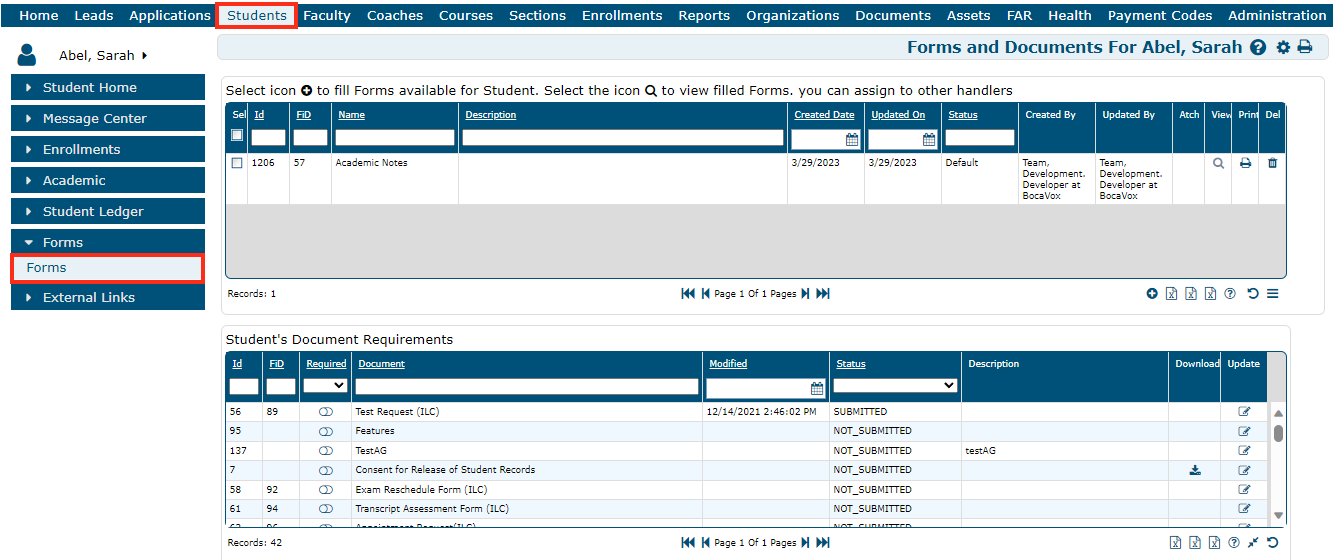This screenshot has width=1333, height=560.
Task: Expand the External Links sidebar section
Action: click(108, 297)
